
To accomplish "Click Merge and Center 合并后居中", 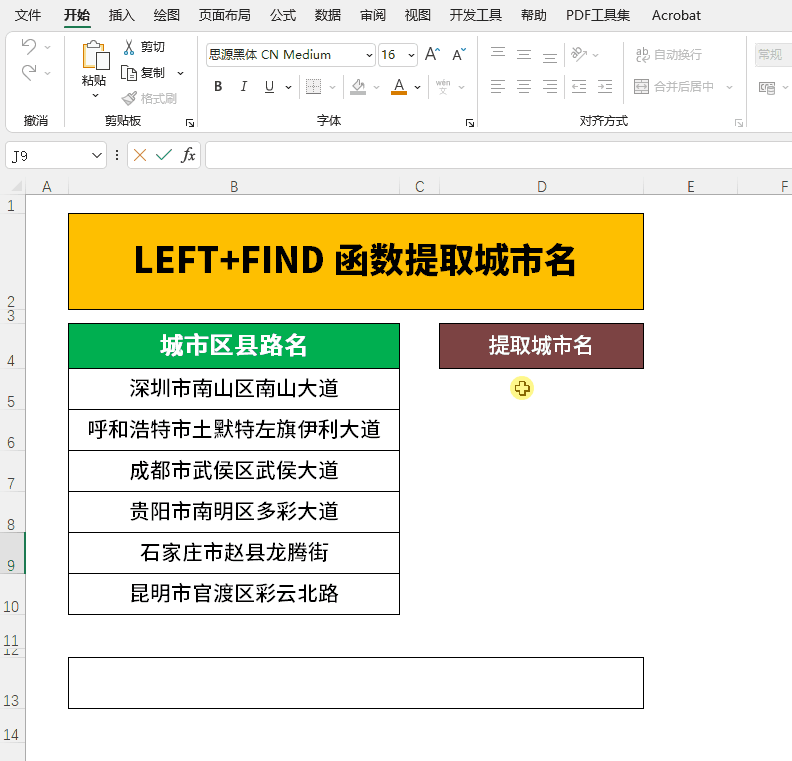I will tap(674, 87).
